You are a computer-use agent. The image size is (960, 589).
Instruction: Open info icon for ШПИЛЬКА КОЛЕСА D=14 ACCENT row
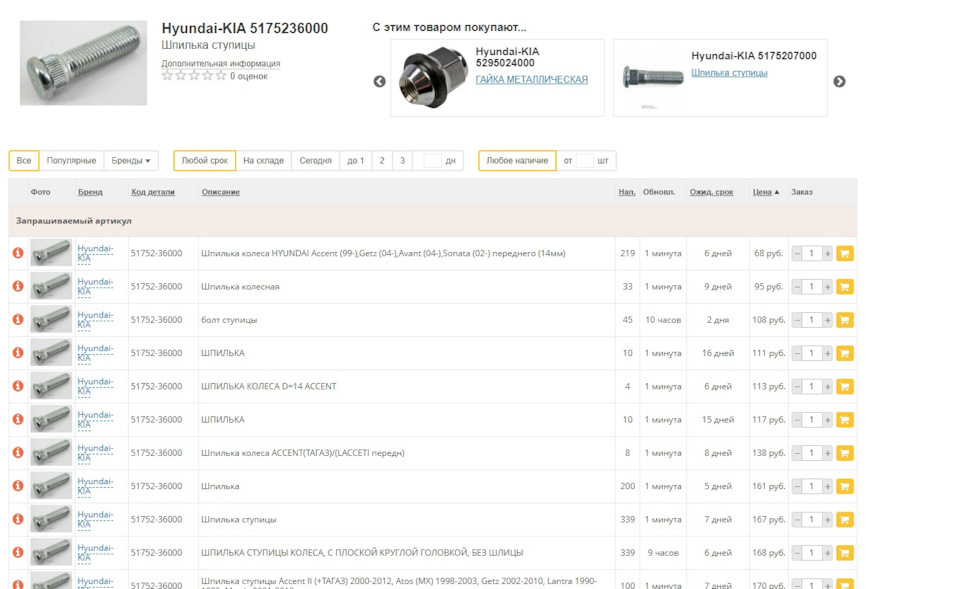point(18,386)
